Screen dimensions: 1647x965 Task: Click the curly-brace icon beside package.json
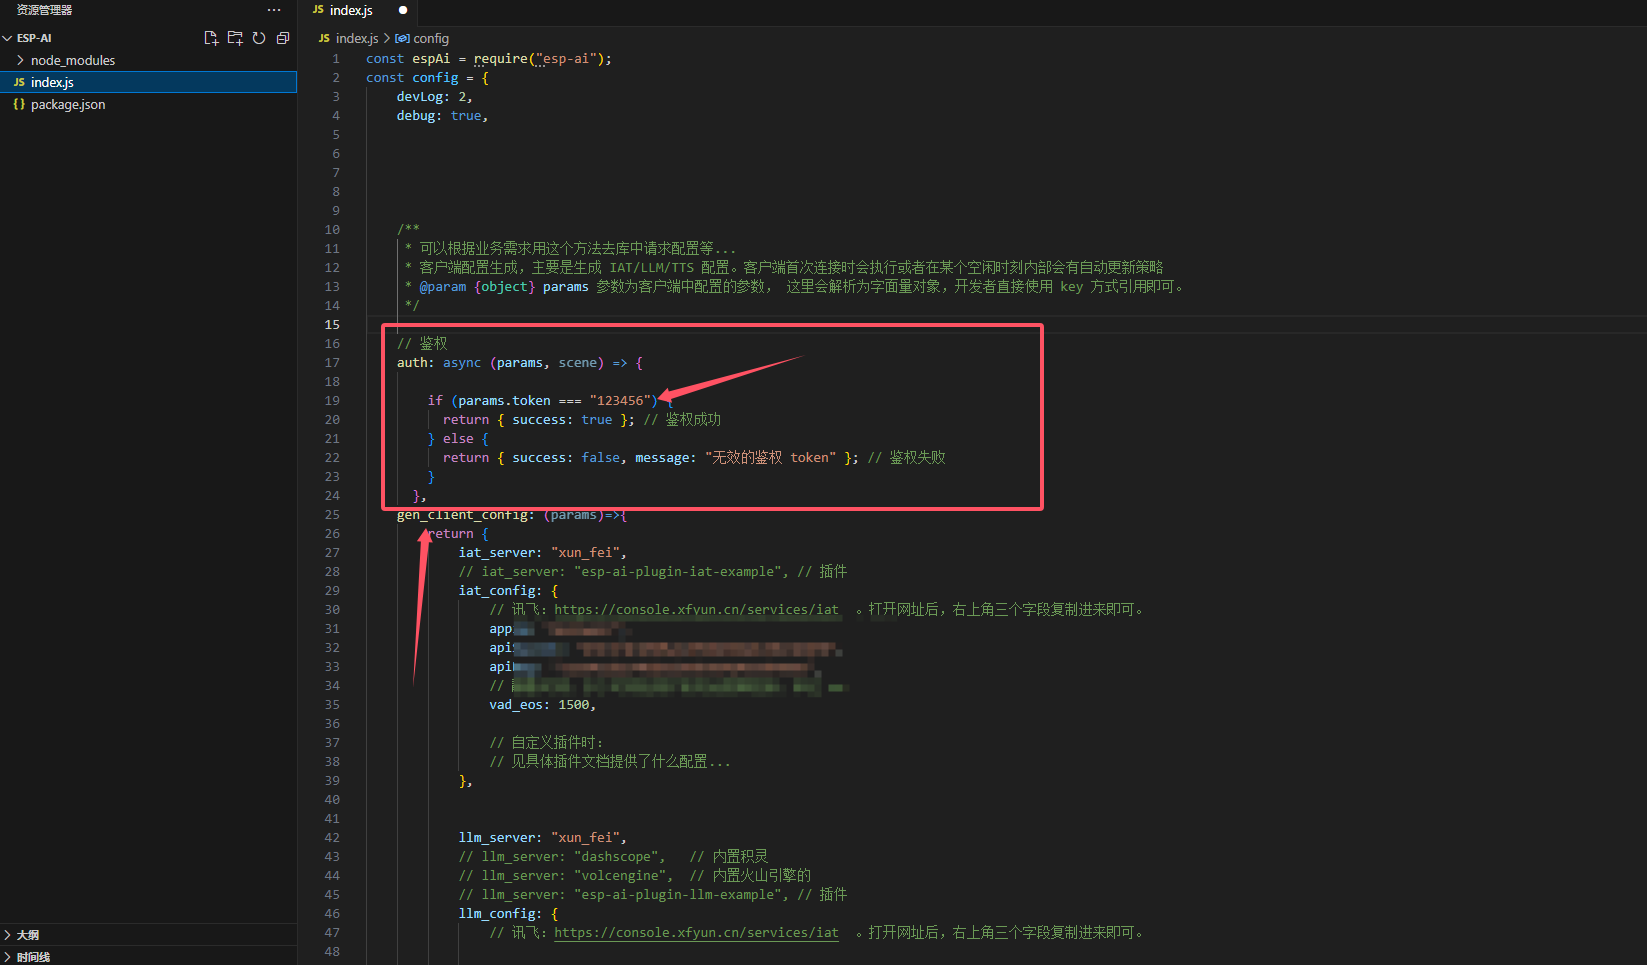tap(19, 104)
